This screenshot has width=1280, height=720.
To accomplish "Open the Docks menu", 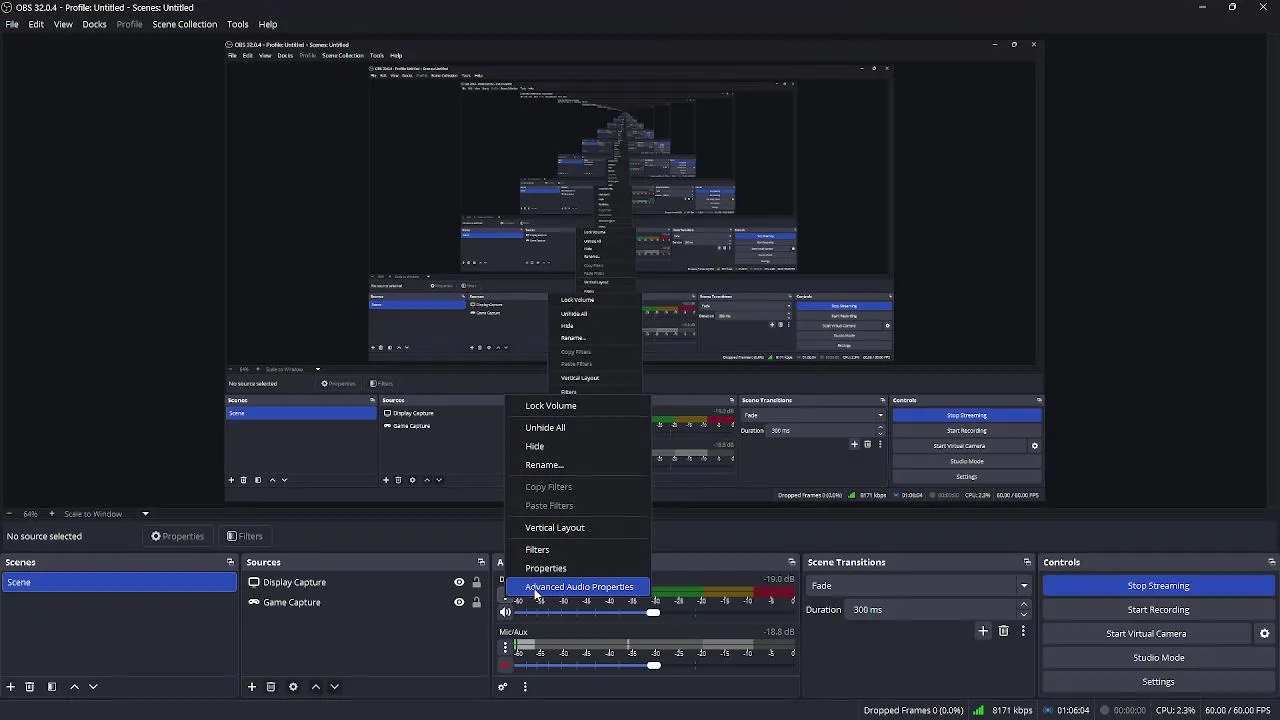I will [x=94, y=24].
